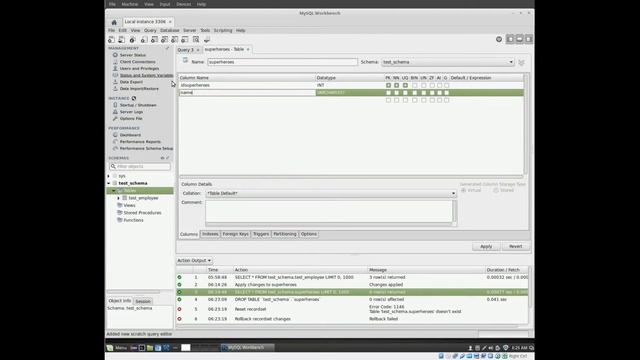The image size is (640, 360).
Task: Click the table icon beside the Name field
Action: pos(185,60)
